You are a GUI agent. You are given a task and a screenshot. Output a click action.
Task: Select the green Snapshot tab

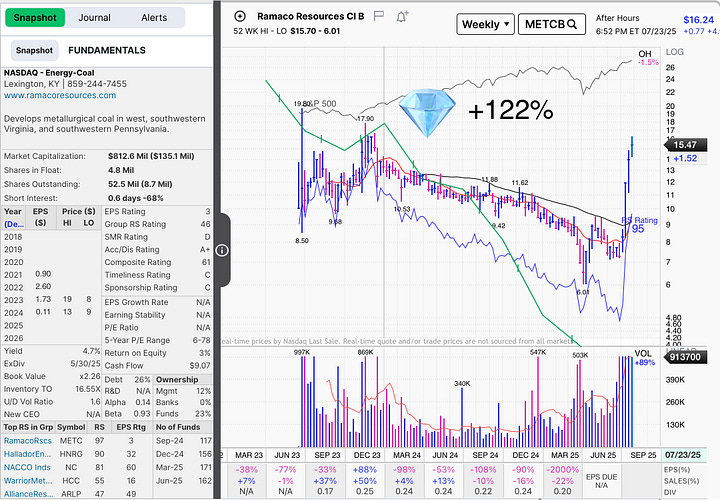(x=35, y=18)
